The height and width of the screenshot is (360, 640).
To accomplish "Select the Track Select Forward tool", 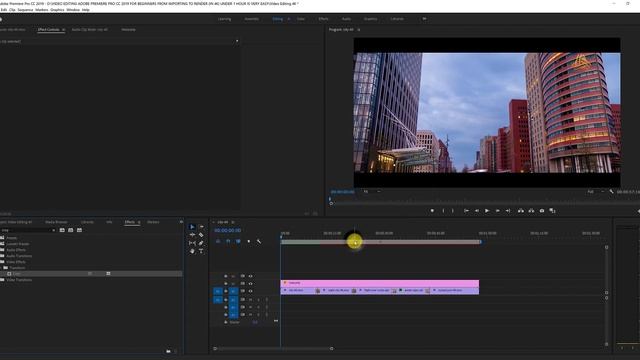I will (201, 227).
